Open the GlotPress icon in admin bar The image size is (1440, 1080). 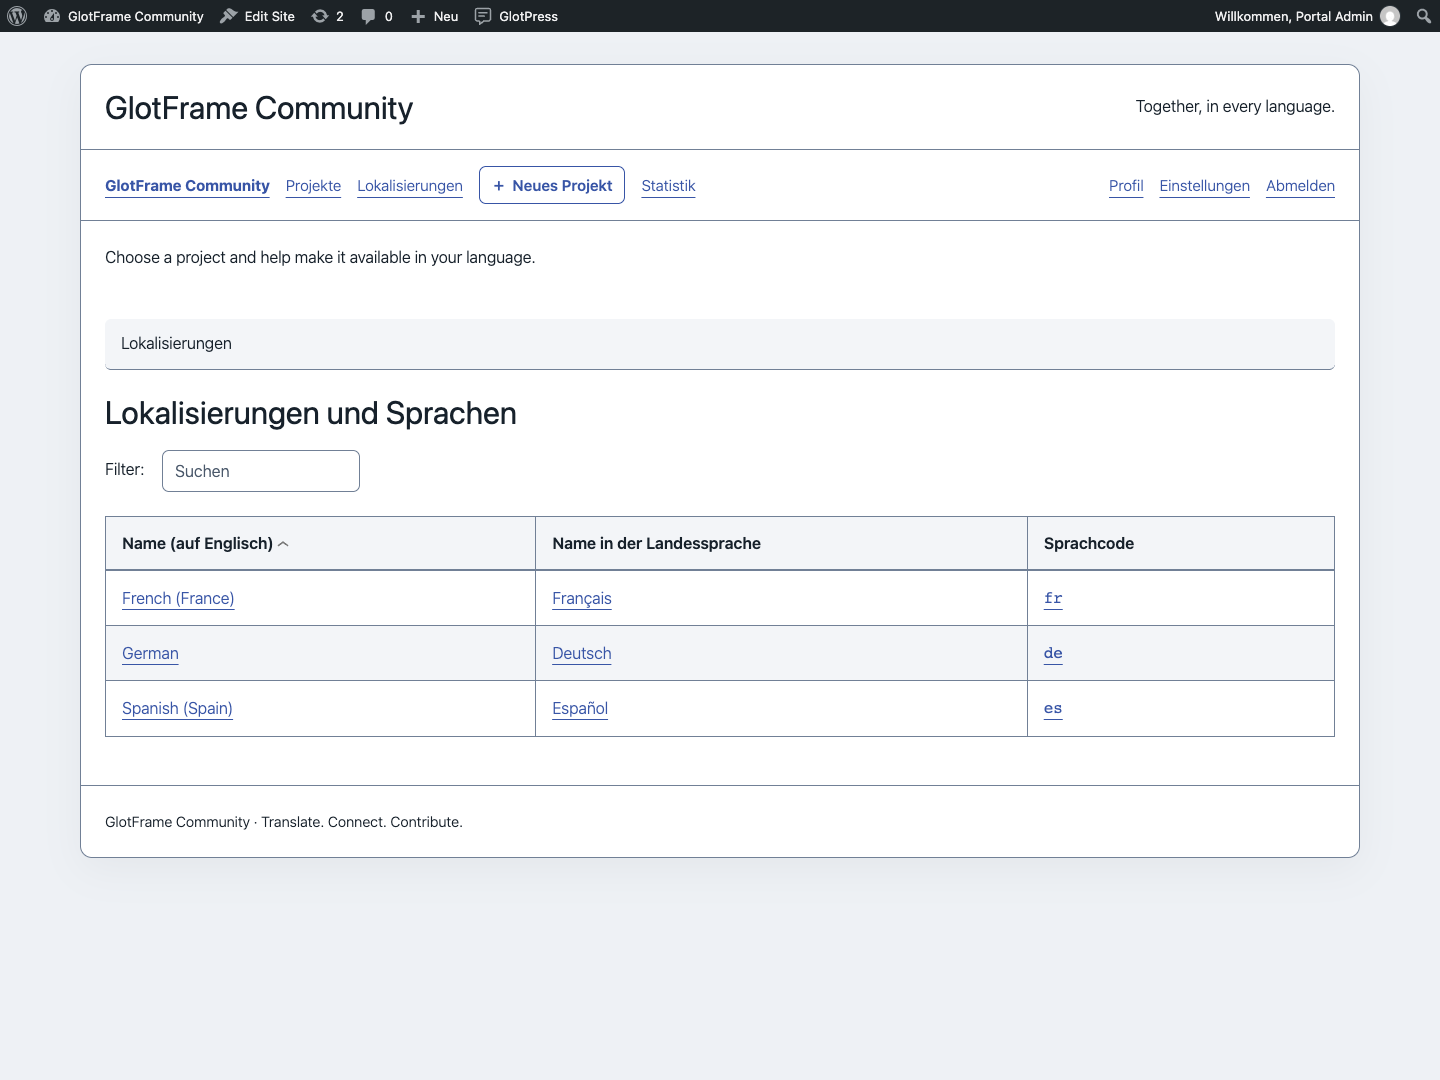pos(483,16)
